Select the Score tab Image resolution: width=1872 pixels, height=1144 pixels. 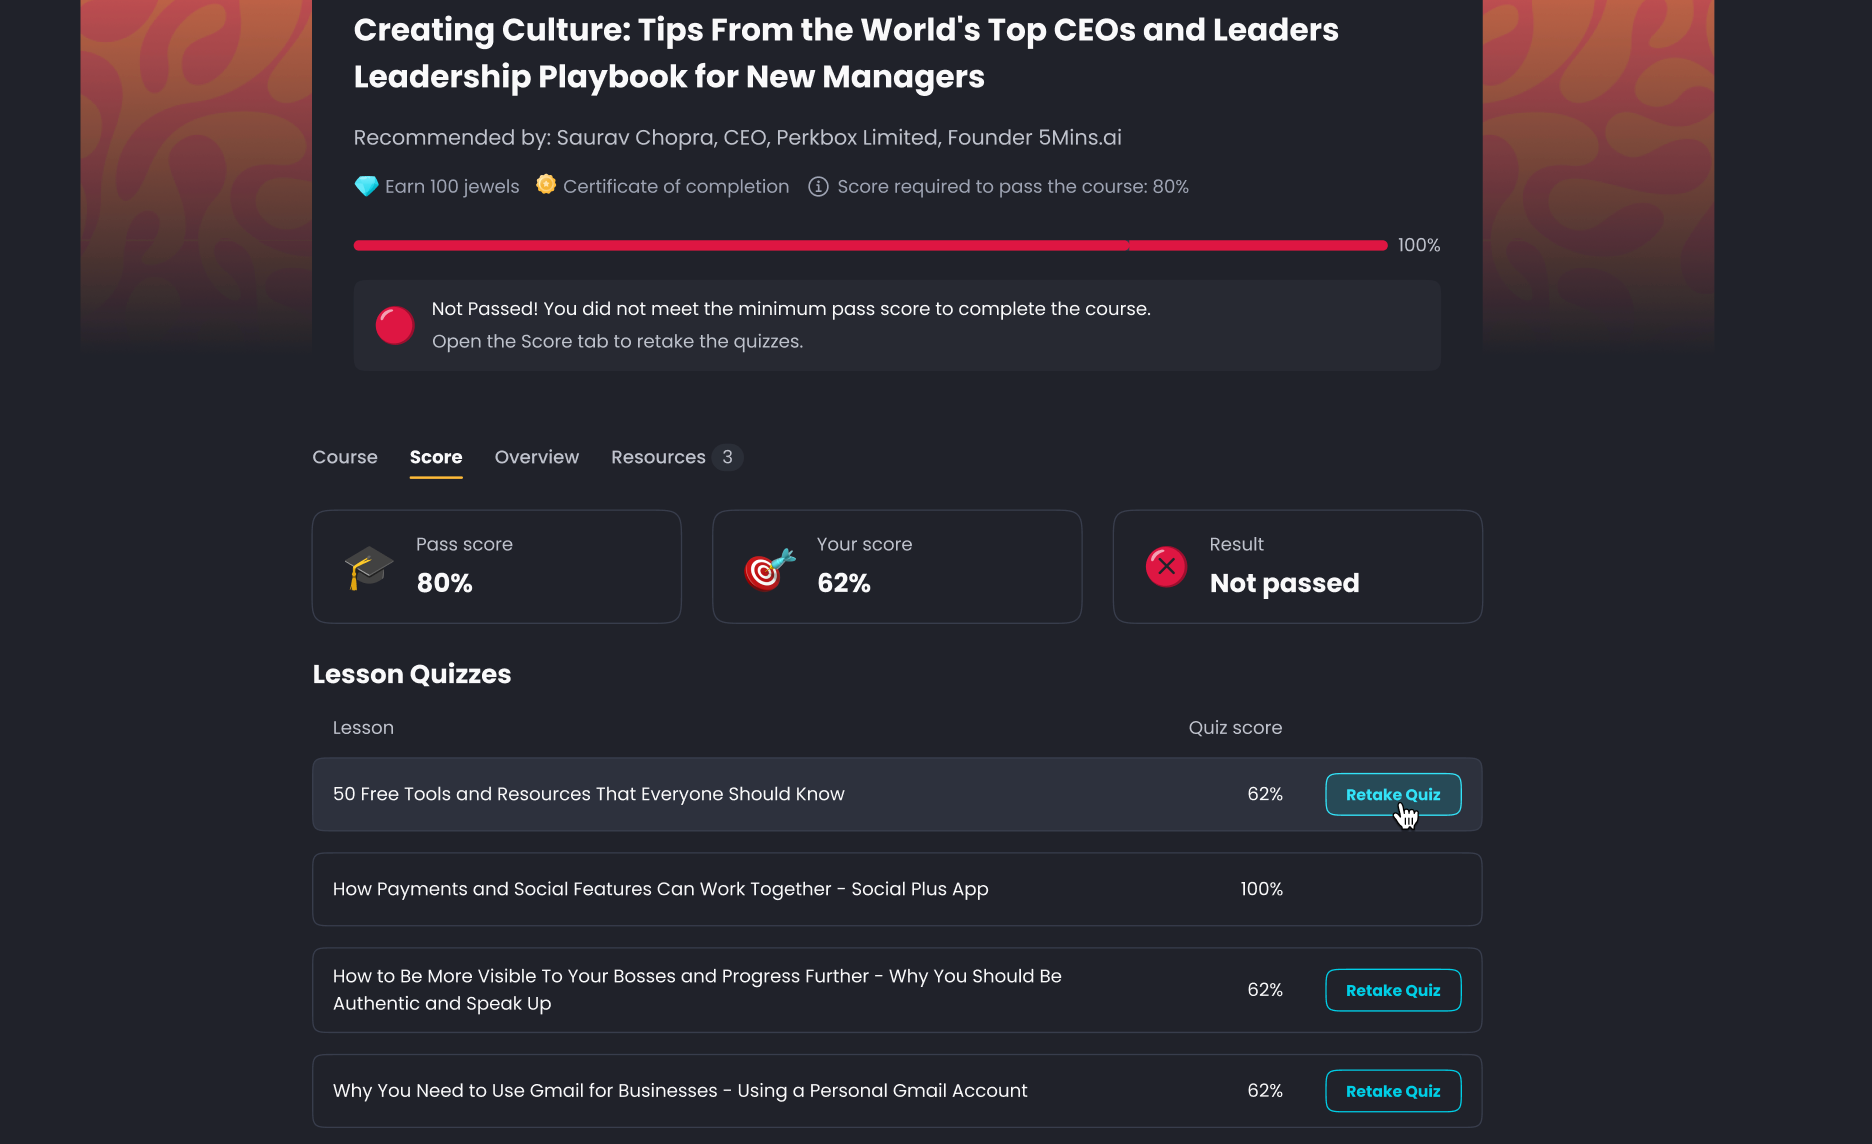coord(436,457)
